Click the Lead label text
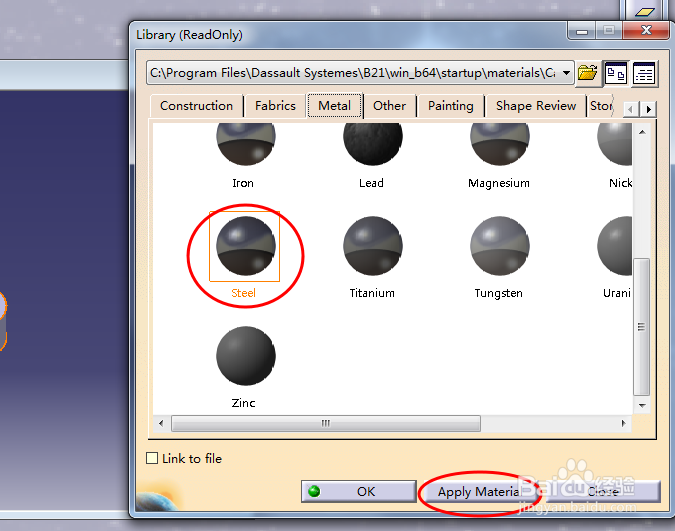The width and height of the screenshot is (675, 531). click(x=371, y=183)
